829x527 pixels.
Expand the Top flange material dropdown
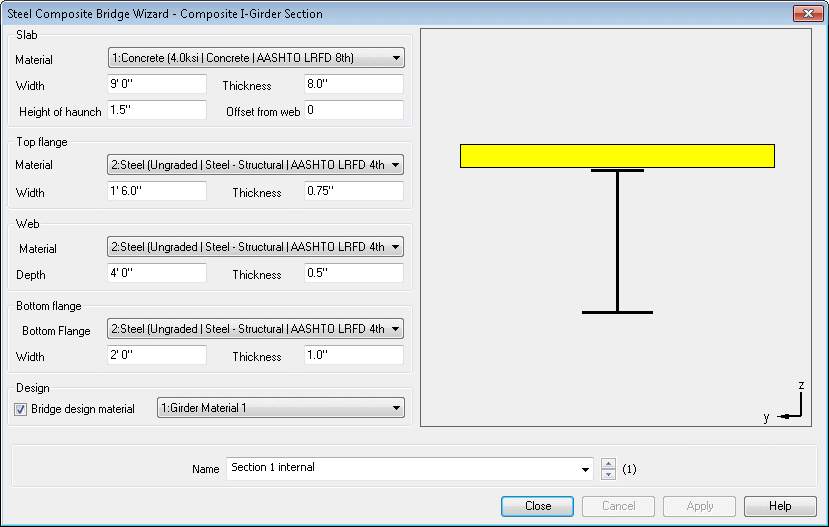397,164
